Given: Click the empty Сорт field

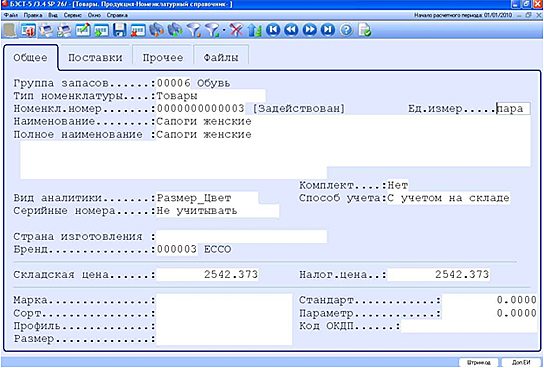Looking at the screenshot, I should (x=224, y=313).
